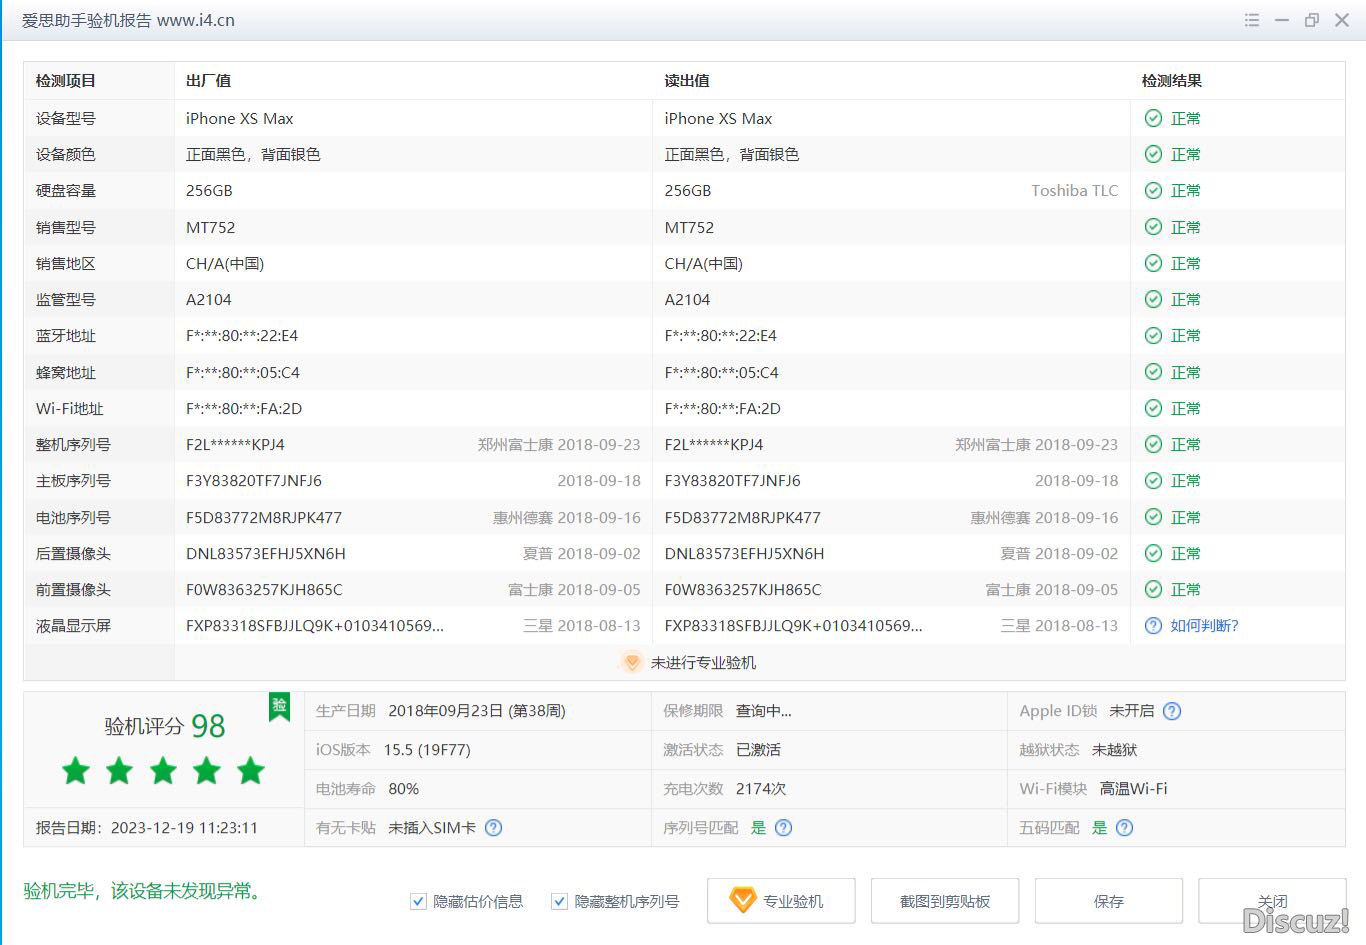Click the help icon next to 未插入SIM卡

(493, 827)
